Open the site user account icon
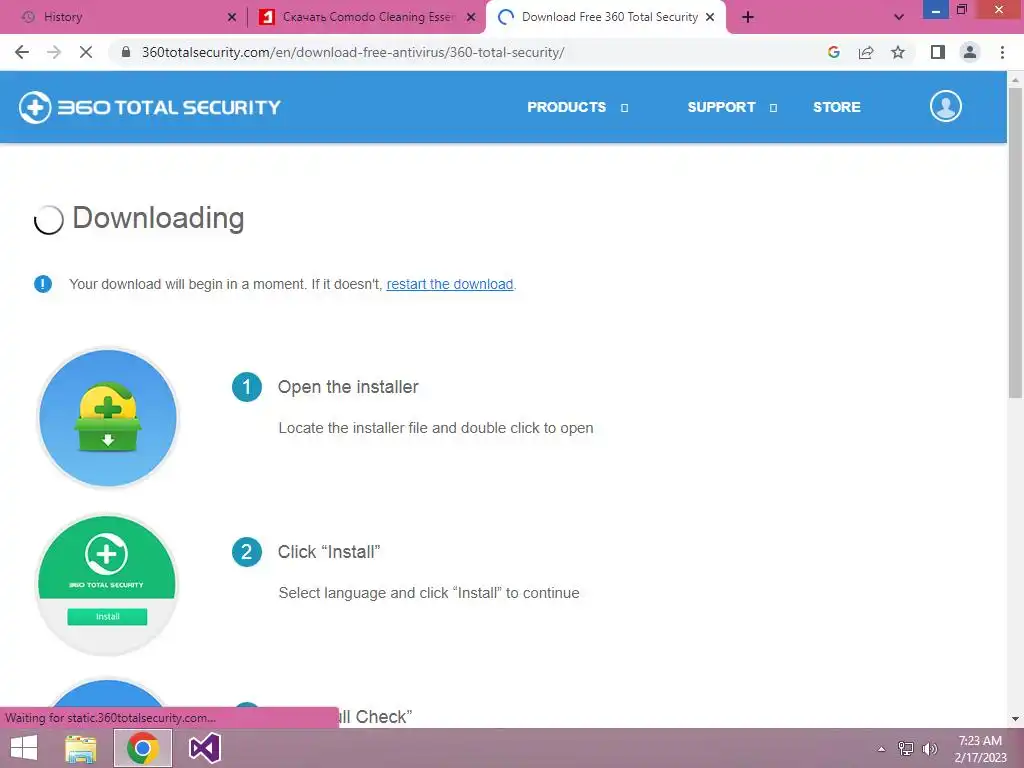This screenshot has height=768, width=1024. 946,106
